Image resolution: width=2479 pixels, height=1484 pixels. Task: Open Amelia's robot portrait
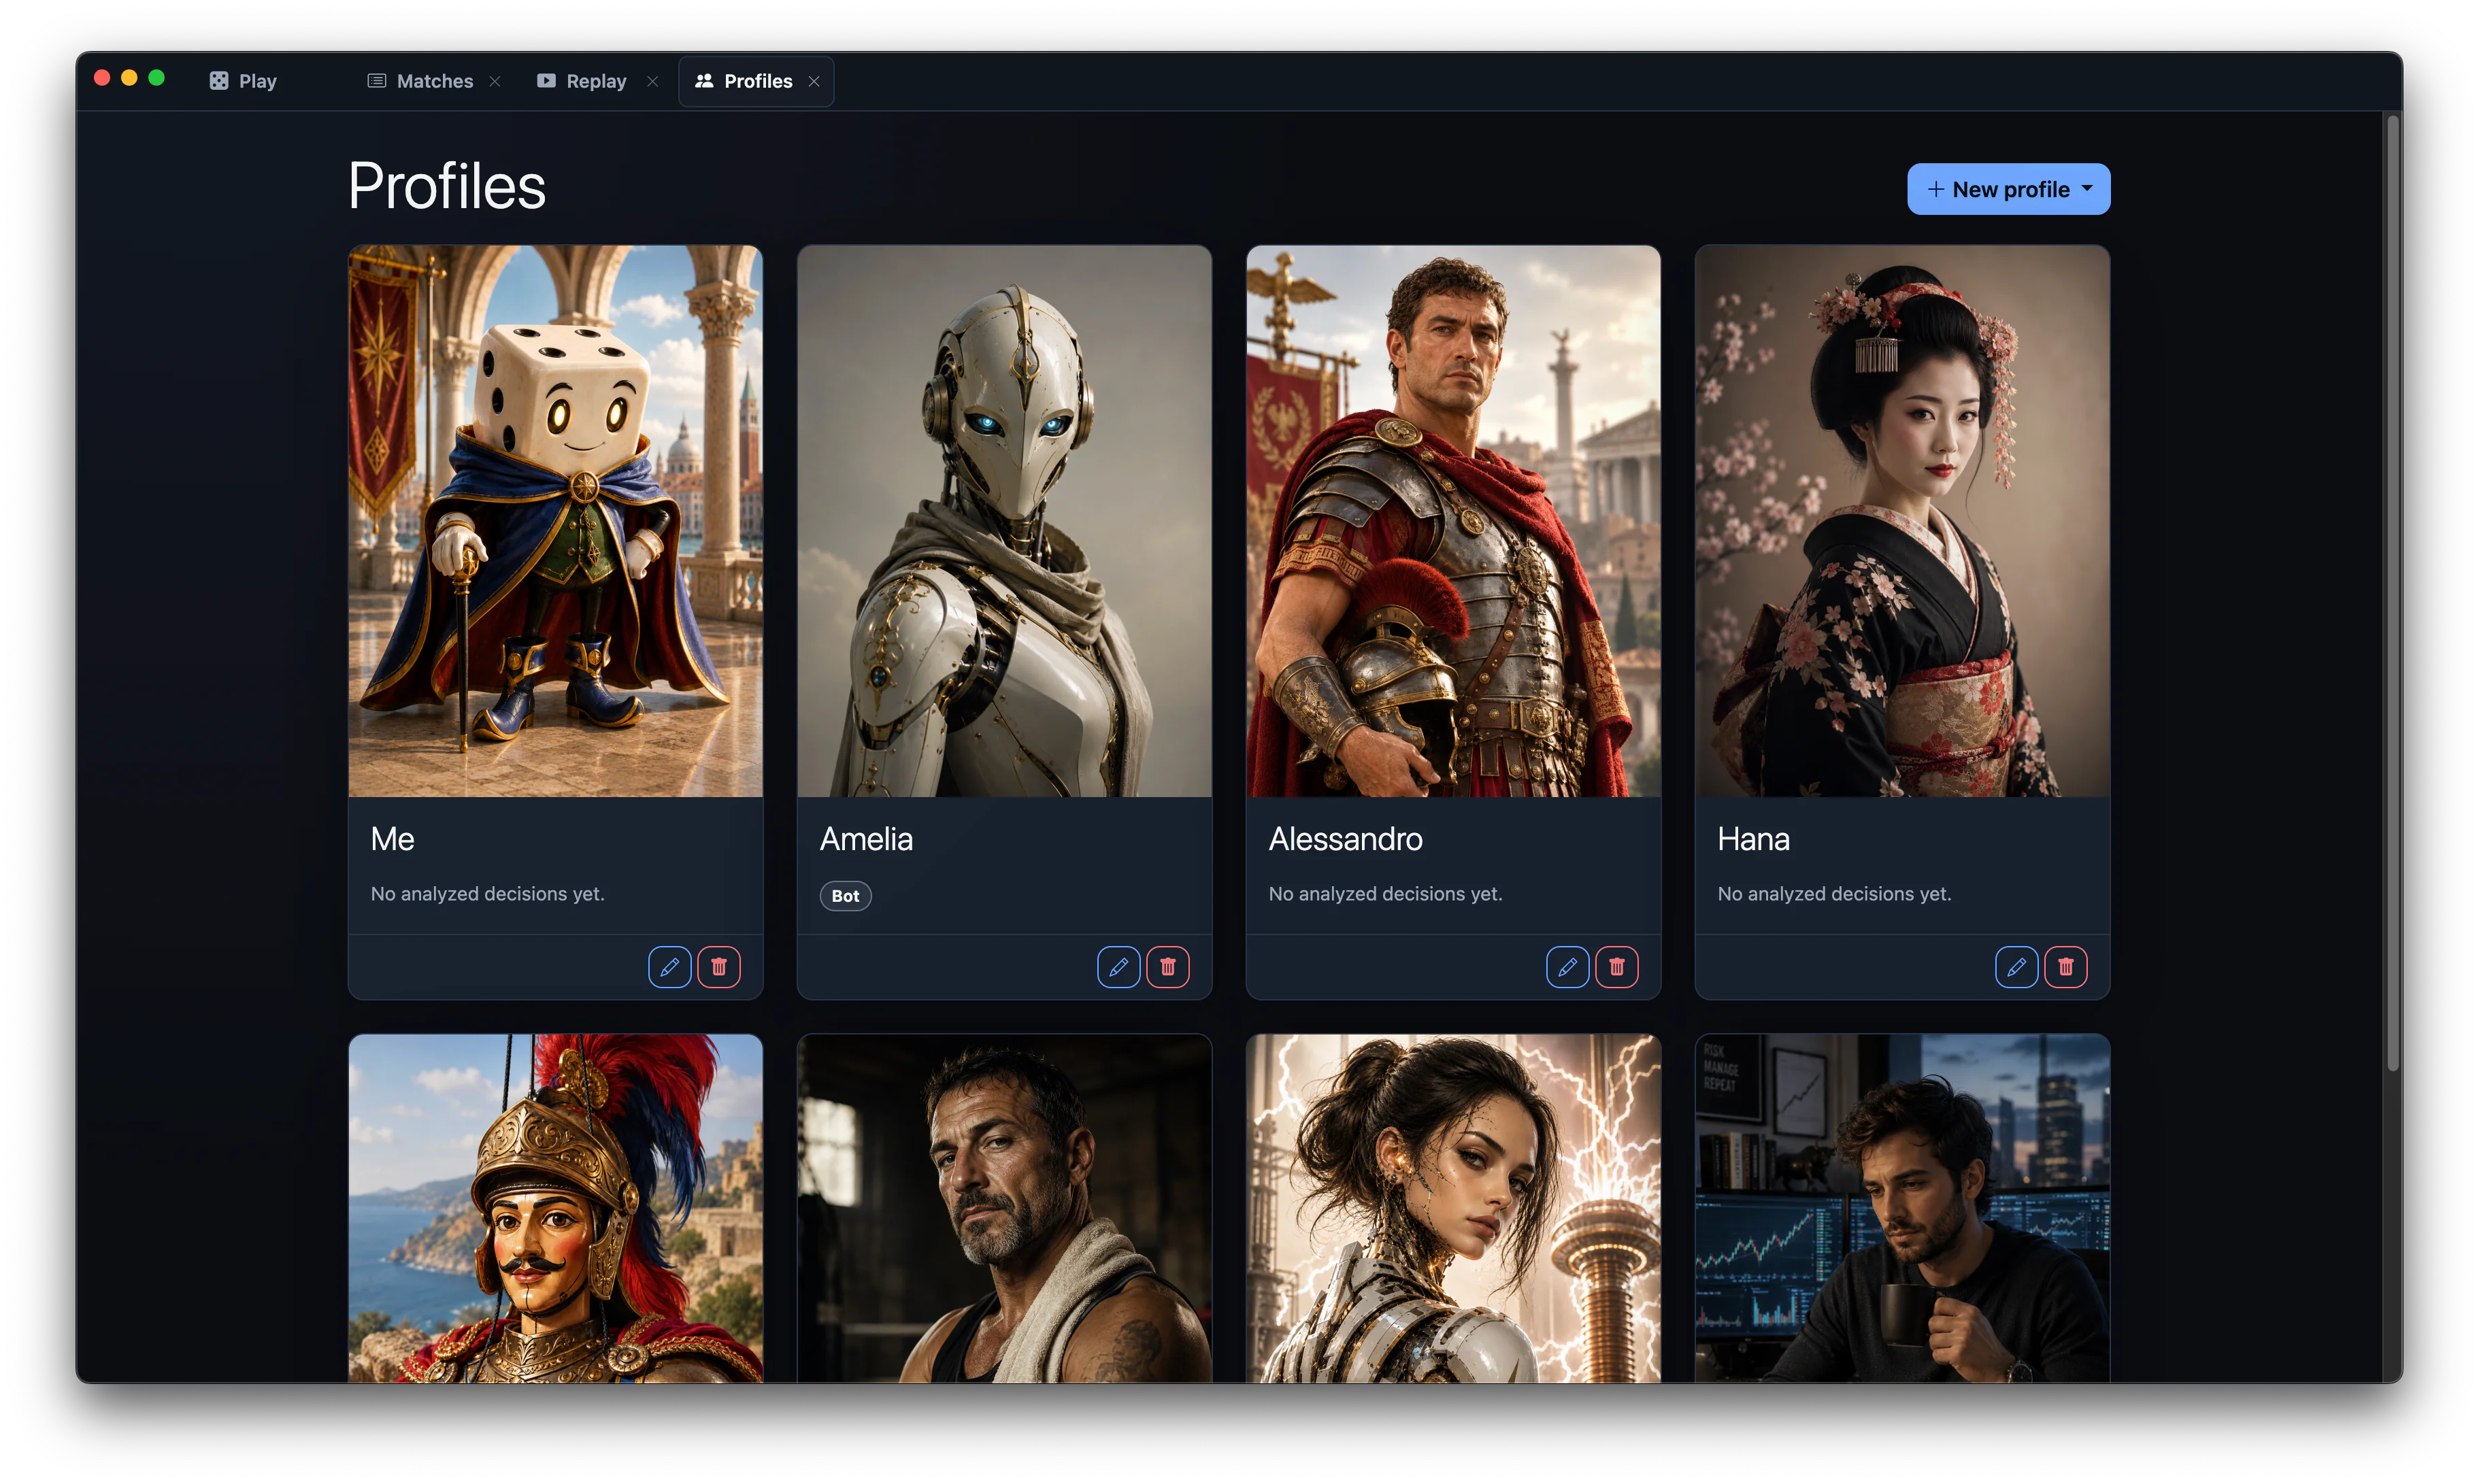[x=1004, y=521]
